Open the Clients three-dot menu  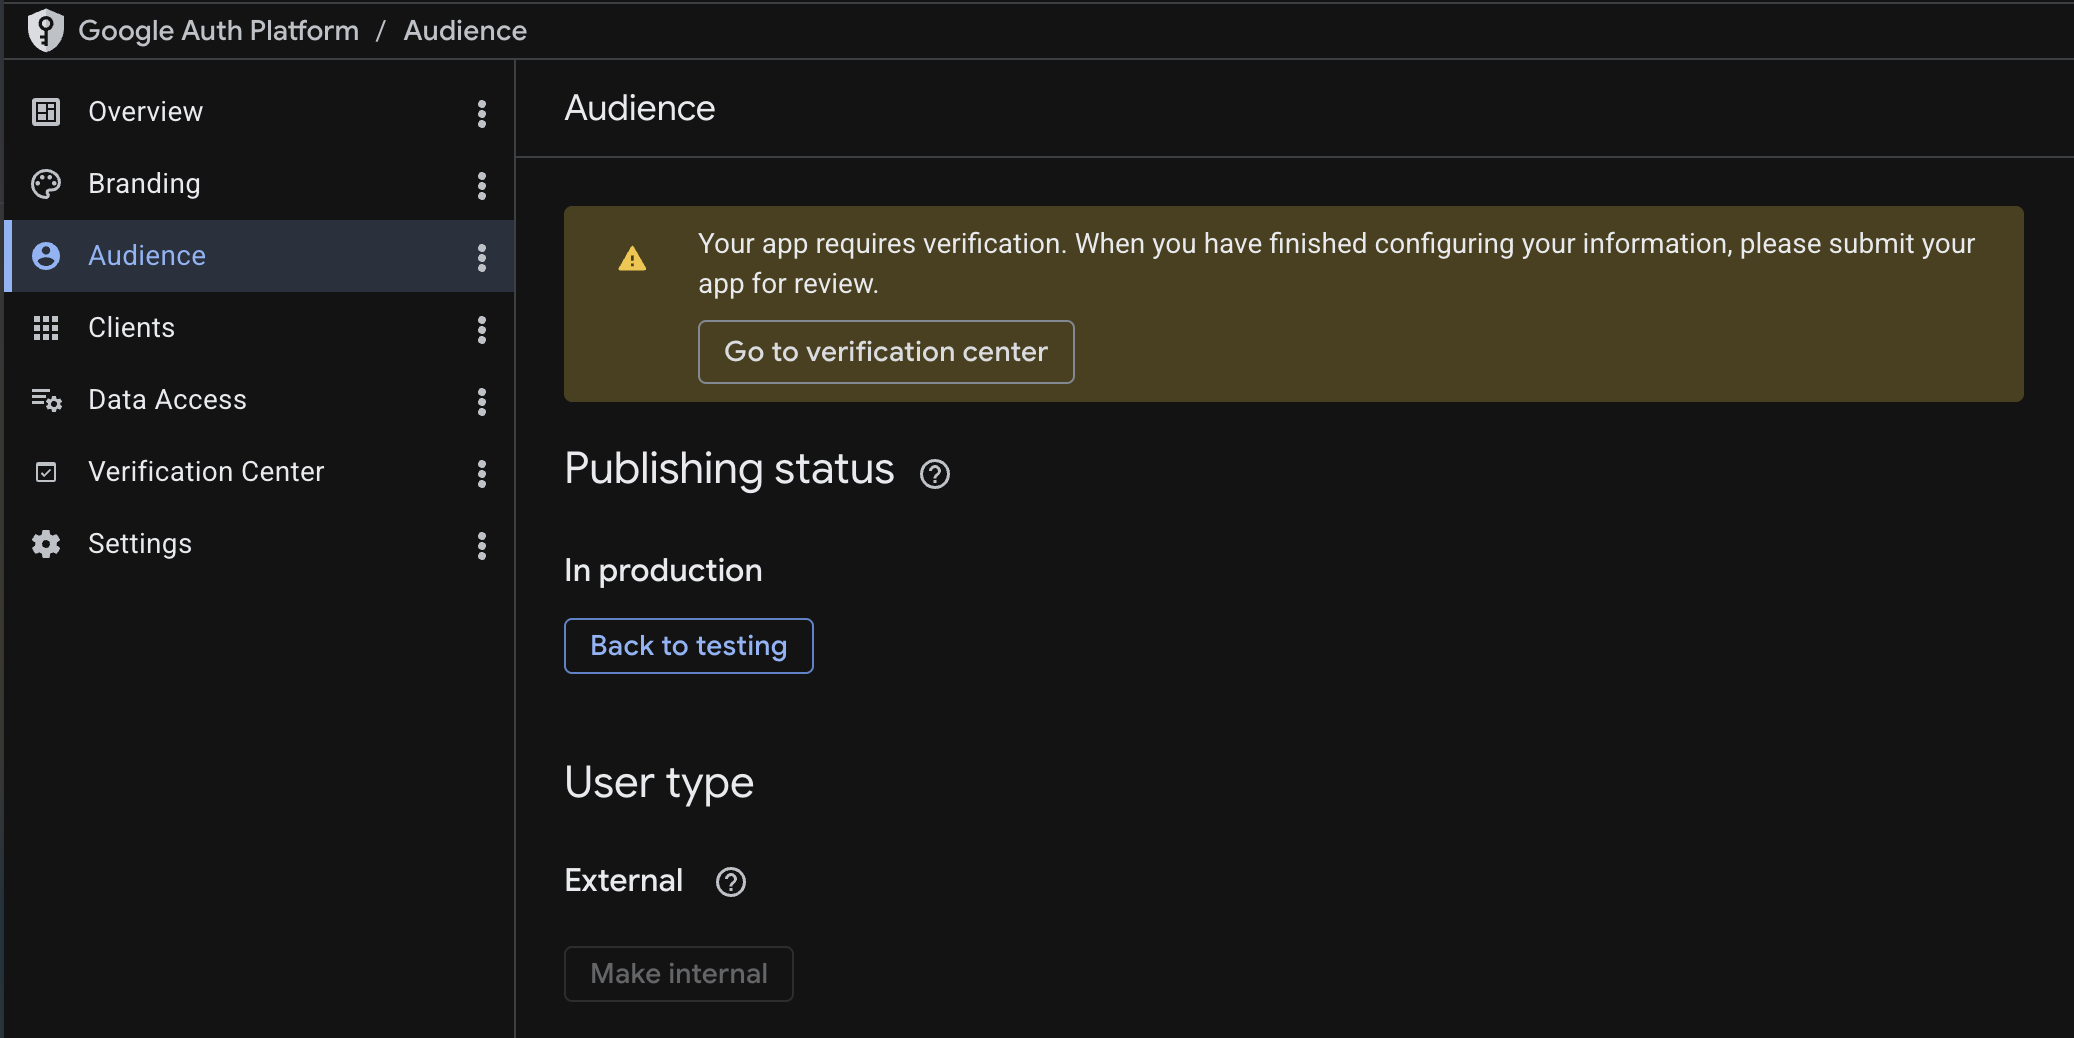tap(482, 329)
